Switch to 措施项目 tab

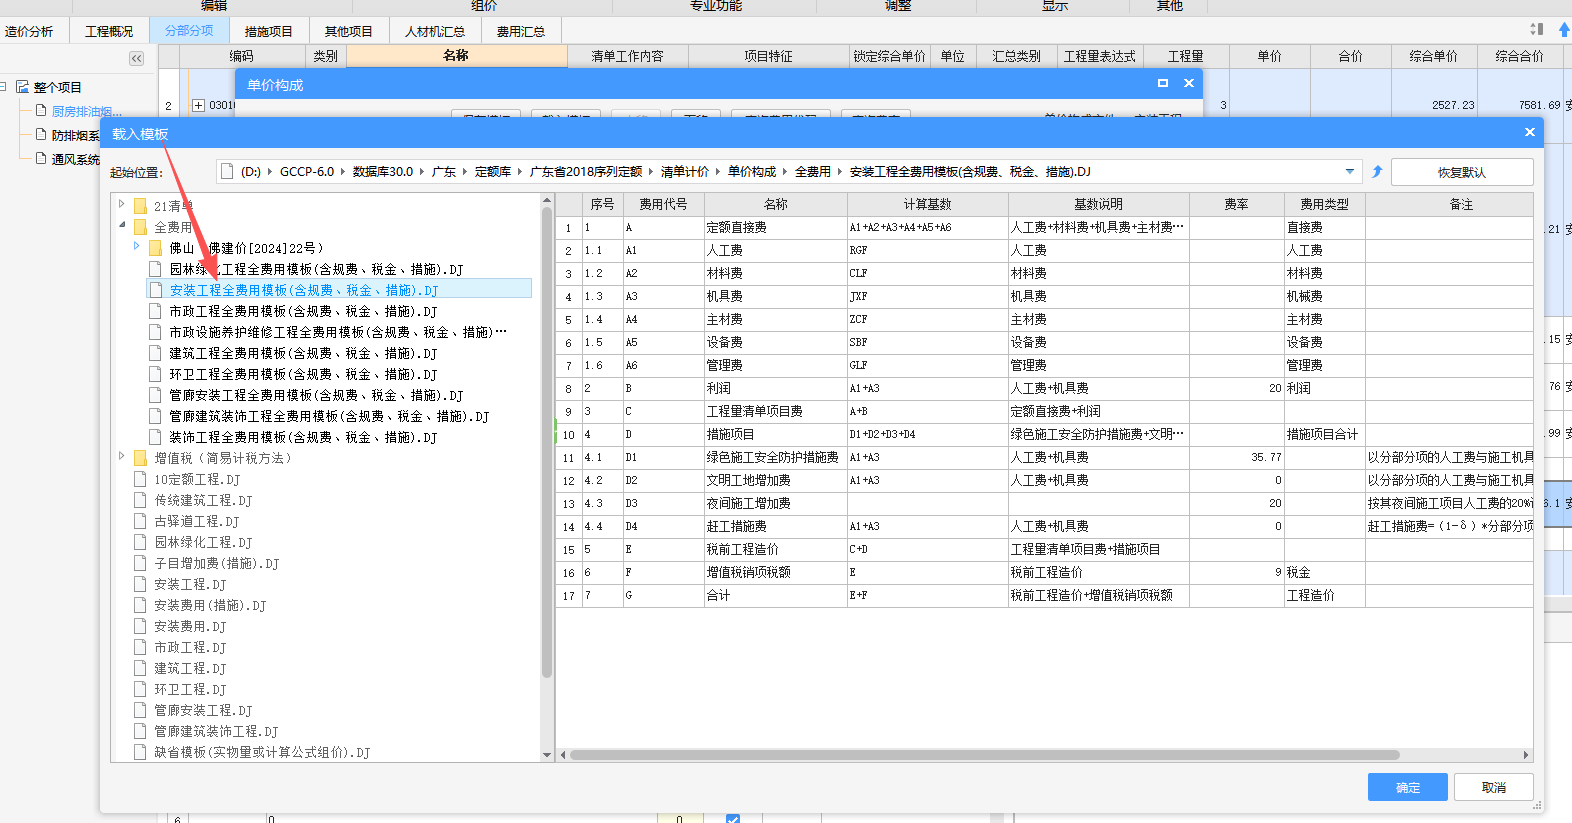(x=269, y=31)
